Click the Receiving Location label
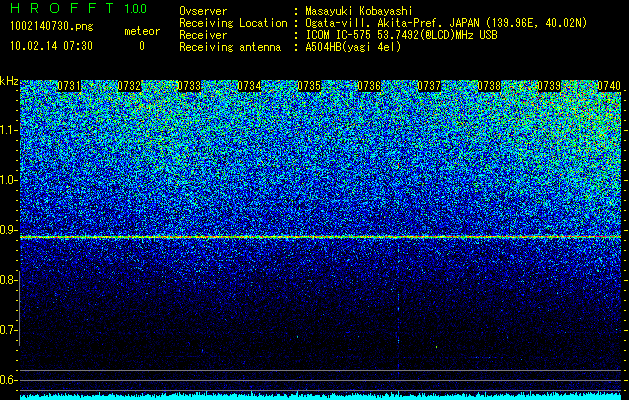 click(233, 23)
